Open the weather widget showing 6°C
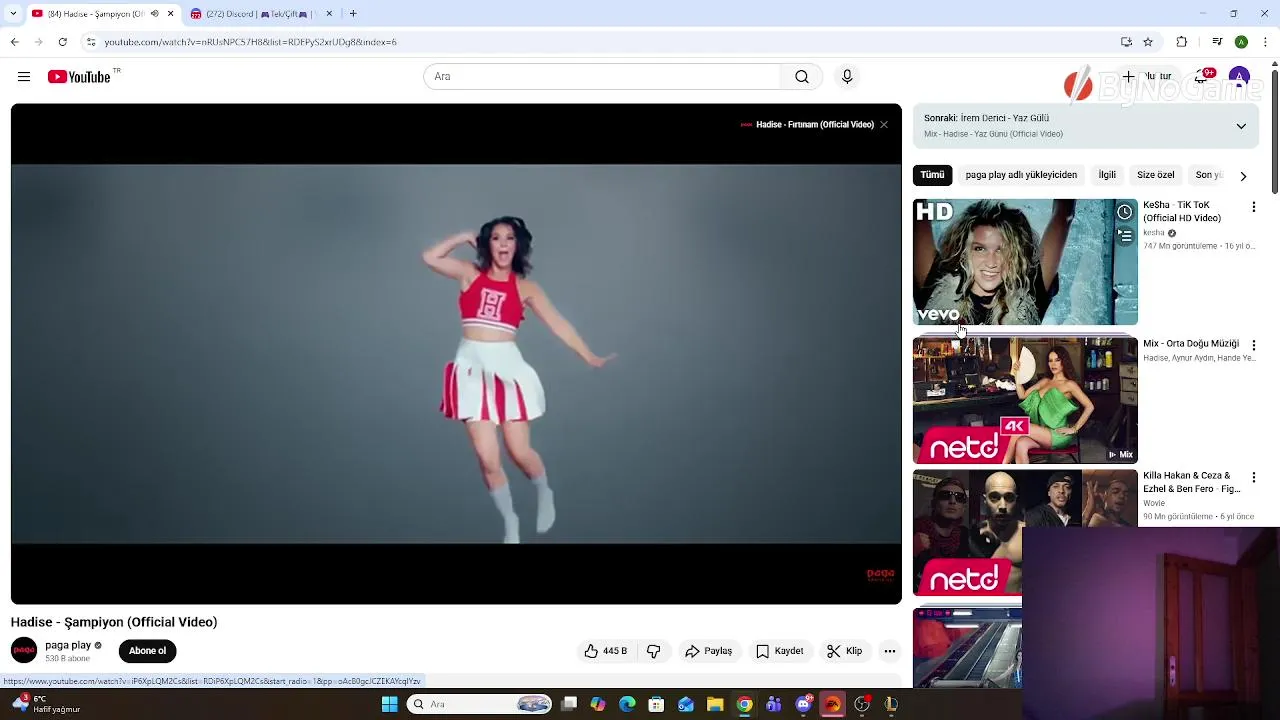The image size is (1280, 720). coord(45,705)
